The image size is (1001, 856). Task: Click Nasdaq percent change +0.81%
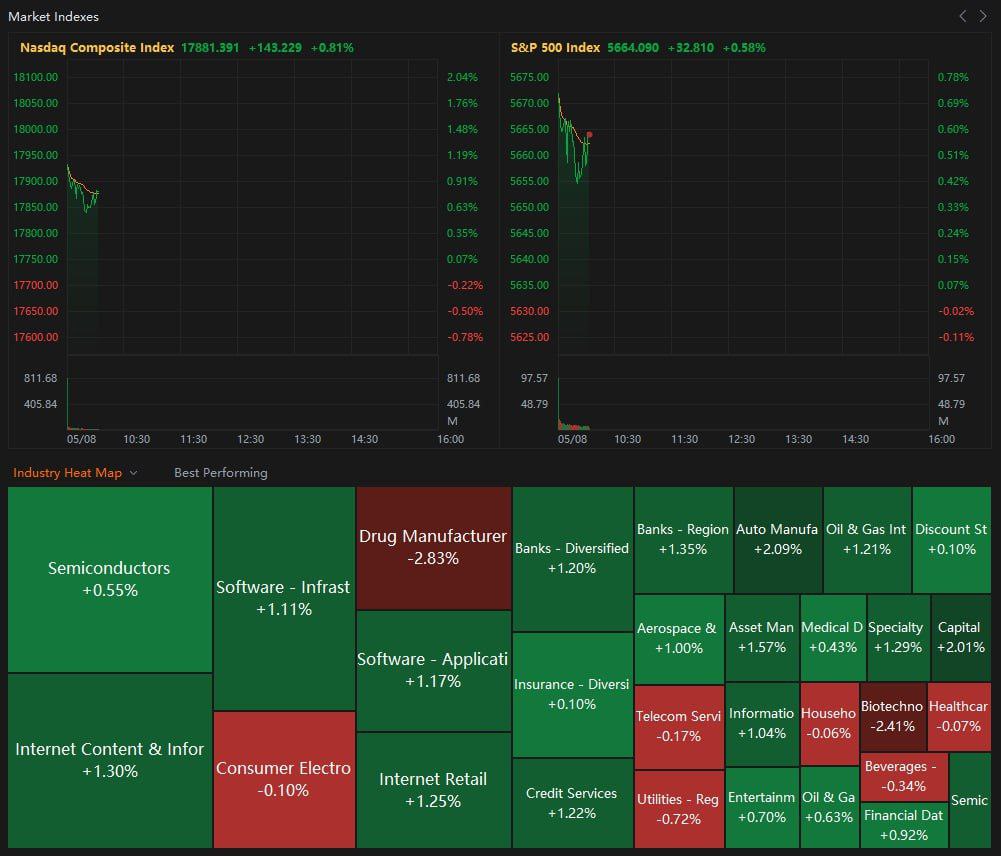coord(332,47)
